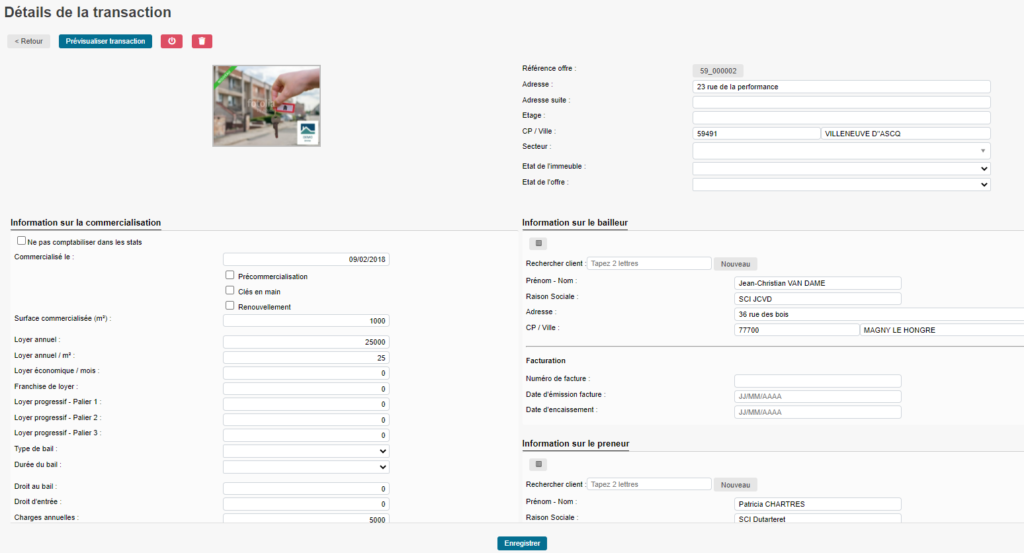The height and width of the screenshot is (553, 1024).
Task: Click the small grey icon under preneur section
Action: (537, 464)
